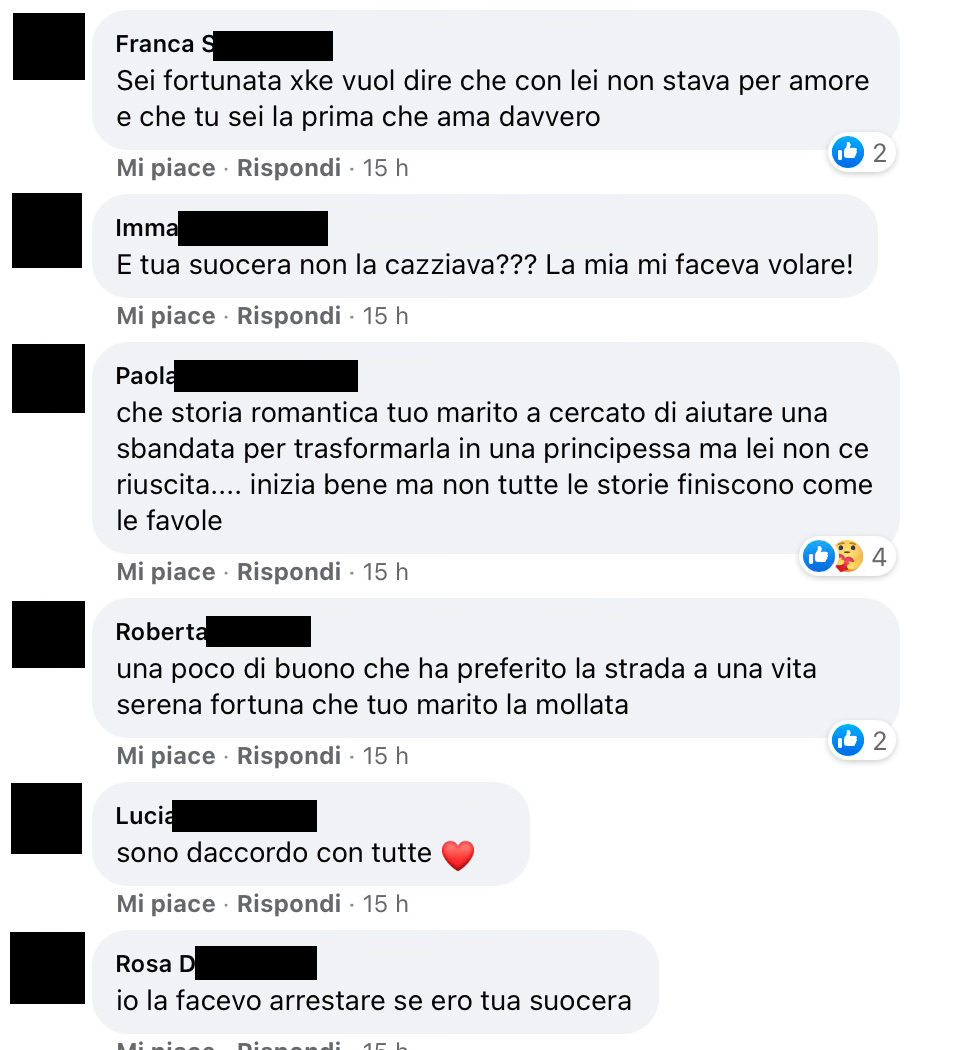
Task: Click the care emoji reaction on Paola's comment
Action: (849, 556)
